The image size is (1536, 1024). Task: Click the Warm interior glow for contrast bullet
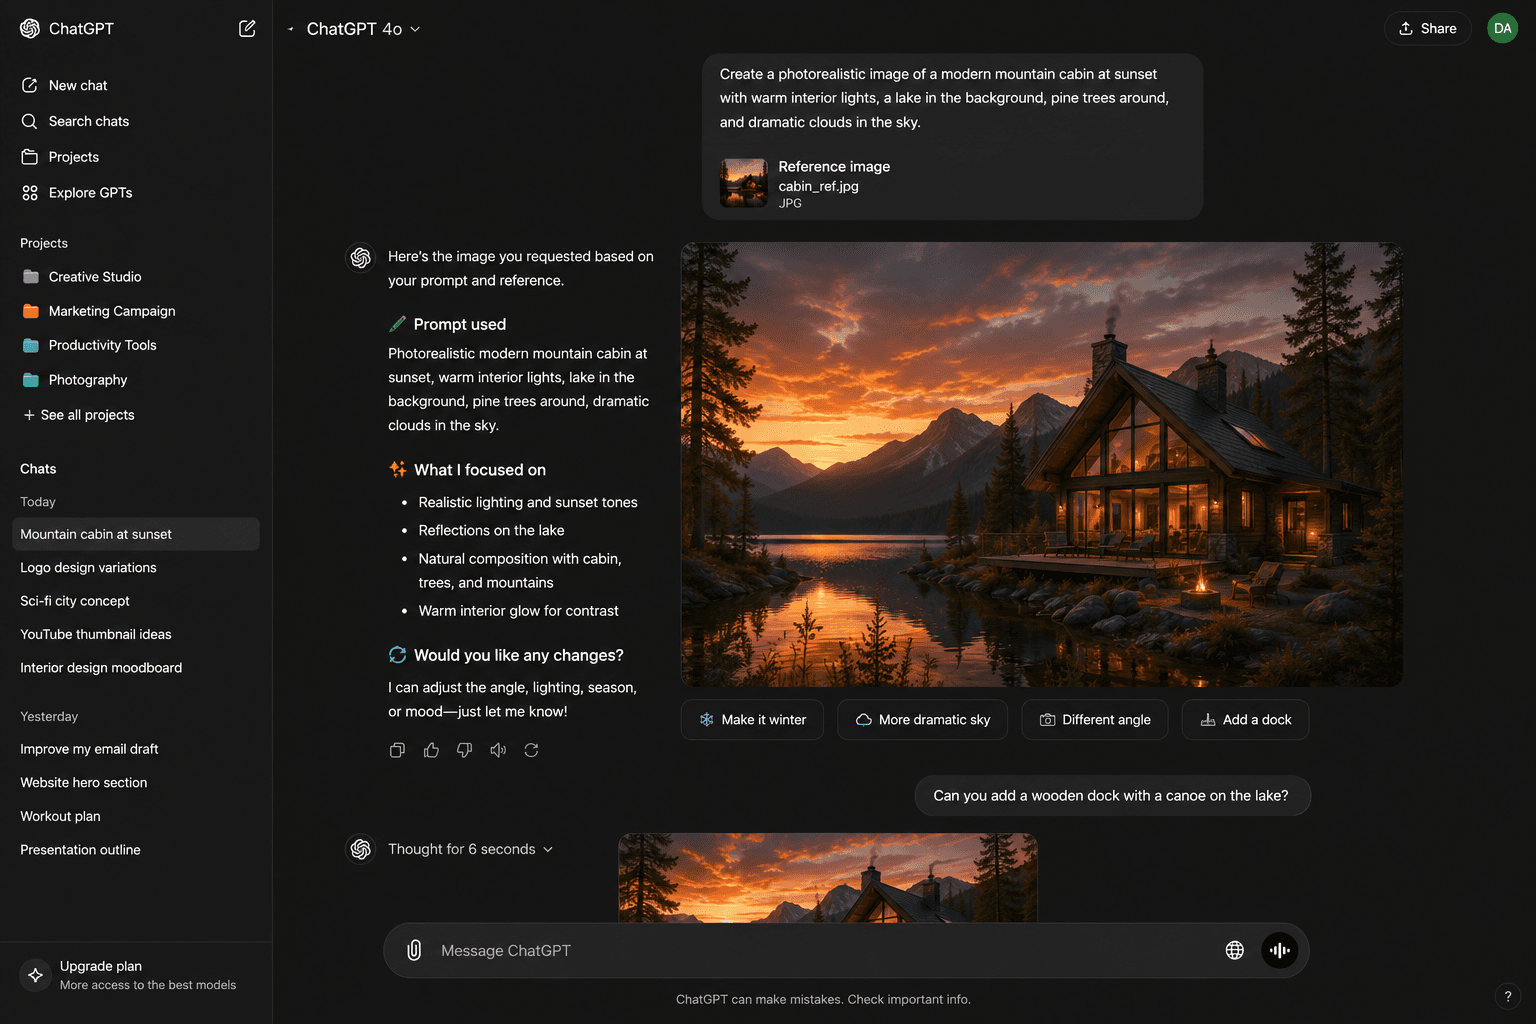point(518,611)
